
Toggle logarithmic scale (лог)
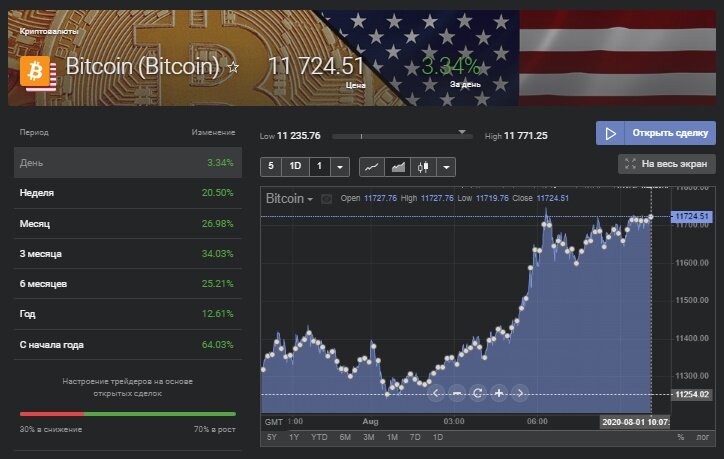(x=703, y=437)
